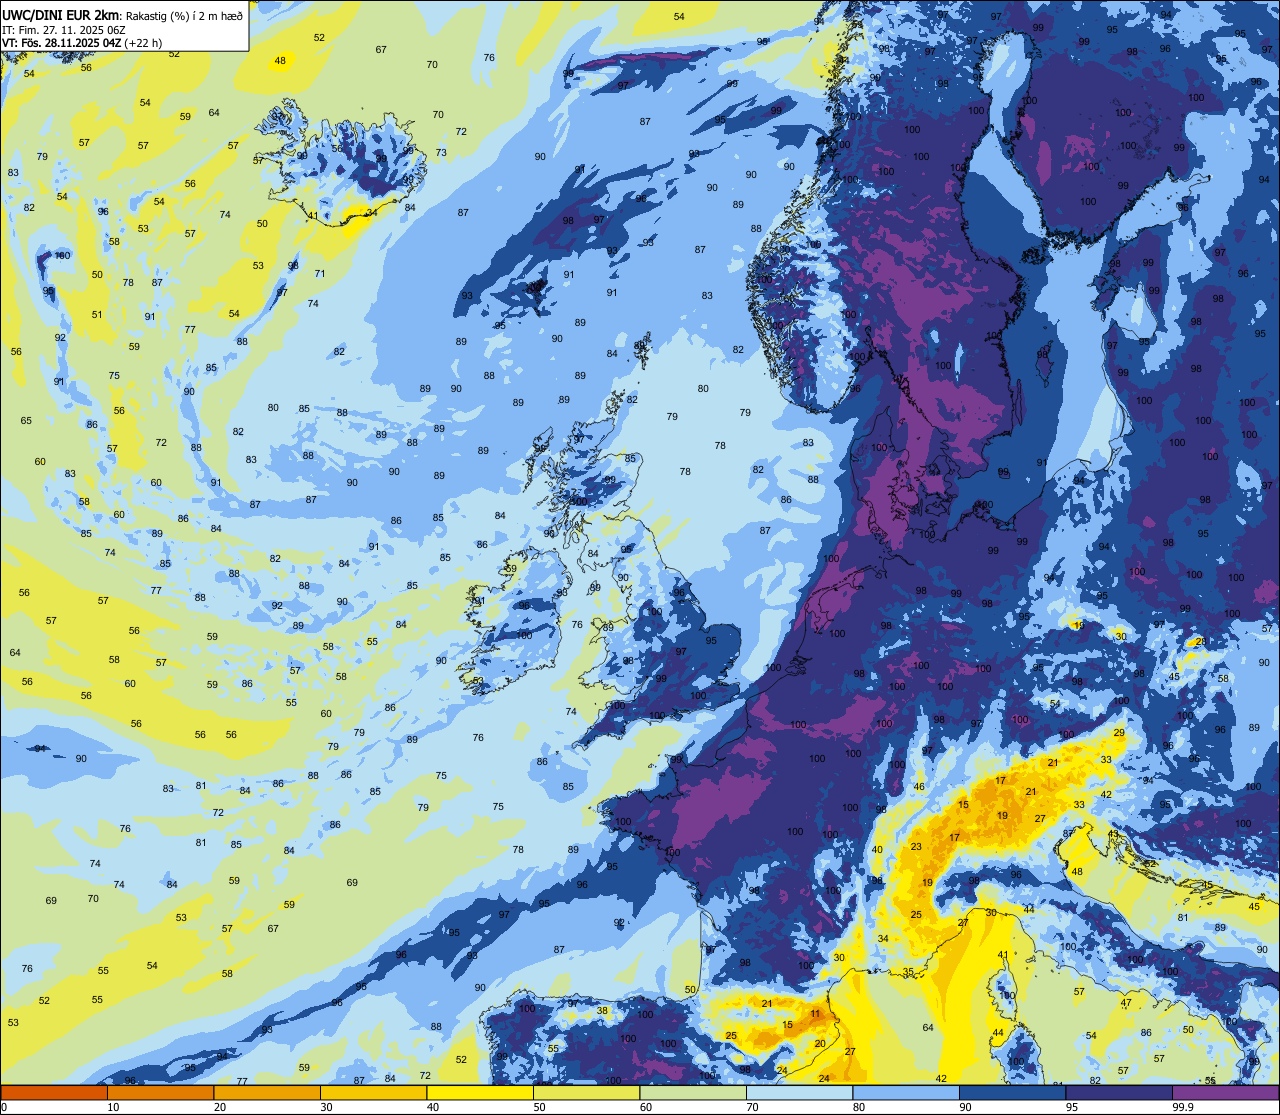The image size is (1280, 1115).
Task: Click the humidity value "11" in the orange area
Action: [x=815, y=1014]
